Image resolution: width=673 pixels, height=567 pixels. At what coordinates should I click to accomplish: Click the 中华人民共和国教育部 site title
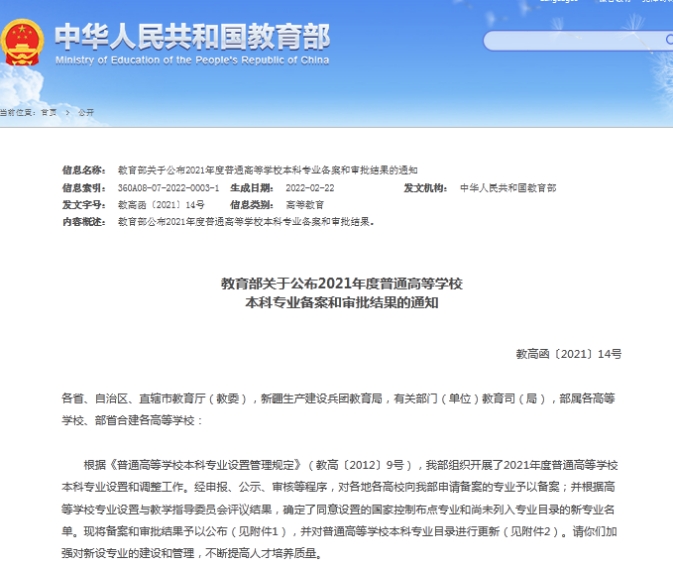tap(191, 35)
